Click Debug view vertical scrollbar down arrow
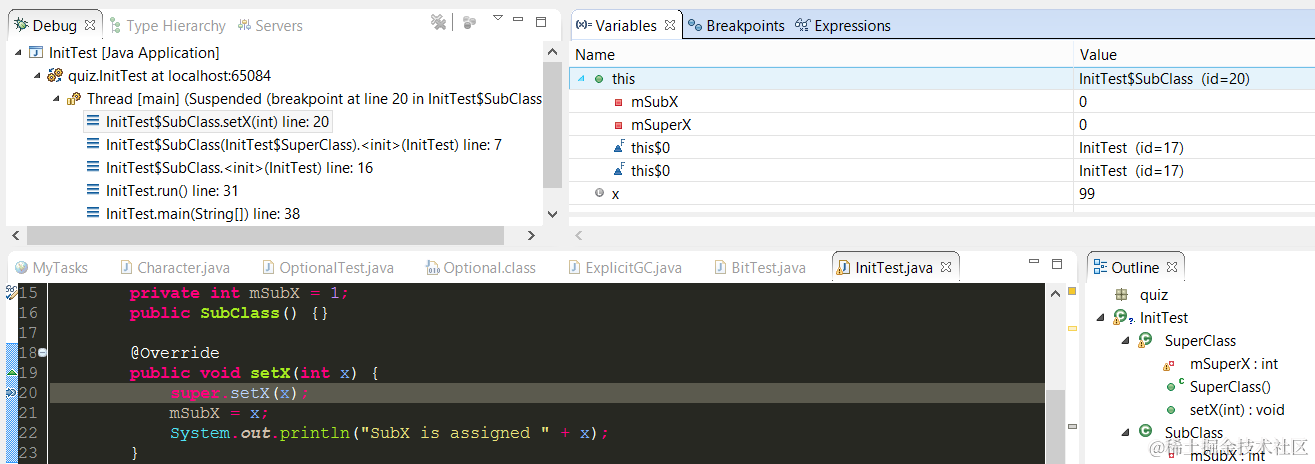1315x464 pixels. [552, 215]
